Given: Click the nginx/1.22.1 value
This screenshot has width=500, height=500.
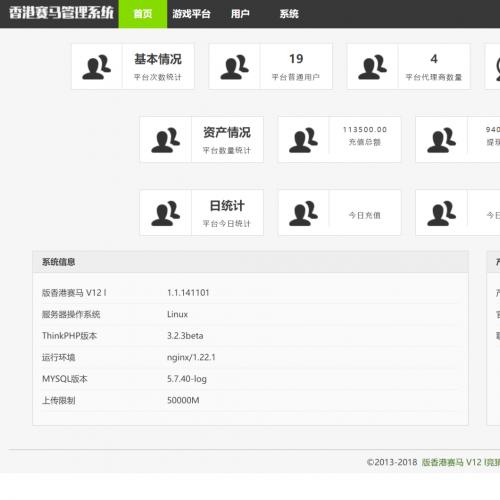Looking at the screenshot, I should (191, 357).
